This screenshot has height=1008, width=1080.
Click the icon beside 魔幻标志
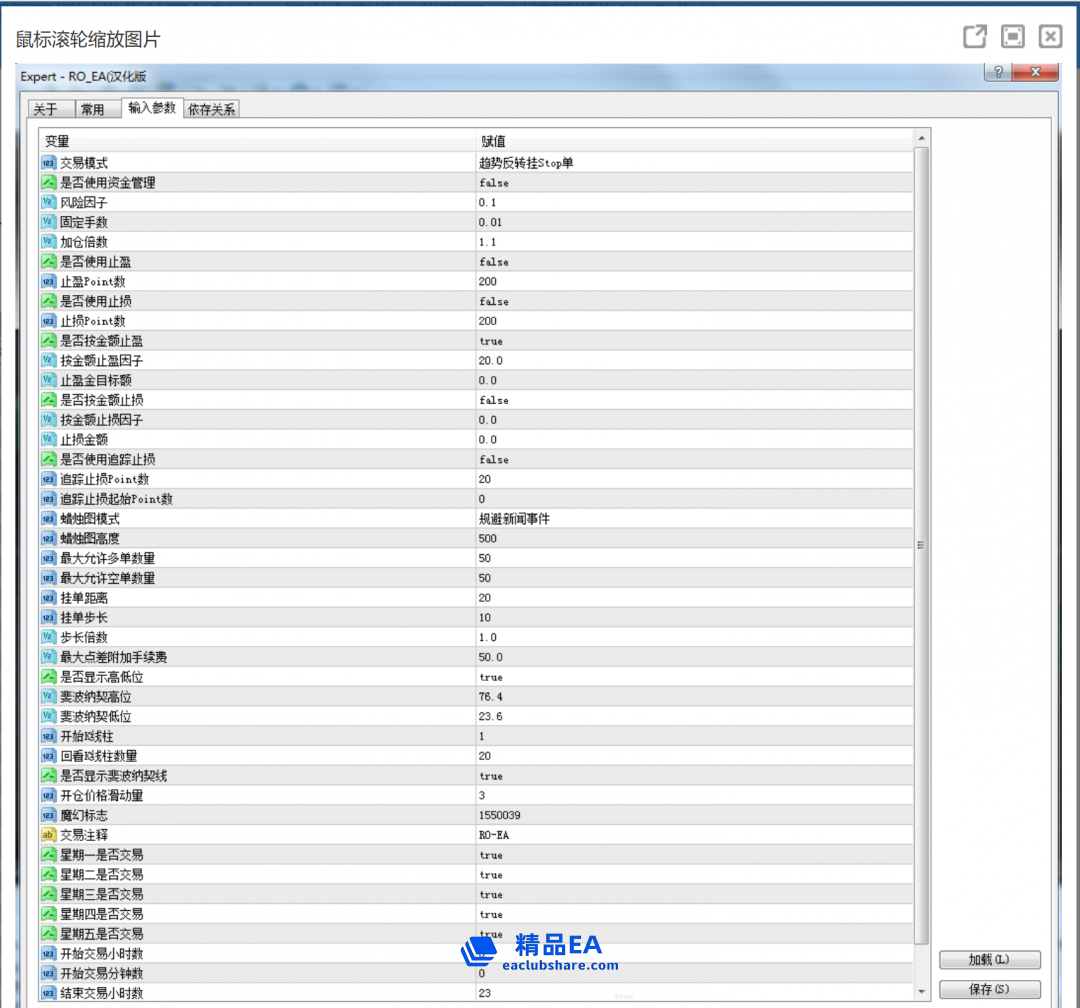(x=48, y=815)
